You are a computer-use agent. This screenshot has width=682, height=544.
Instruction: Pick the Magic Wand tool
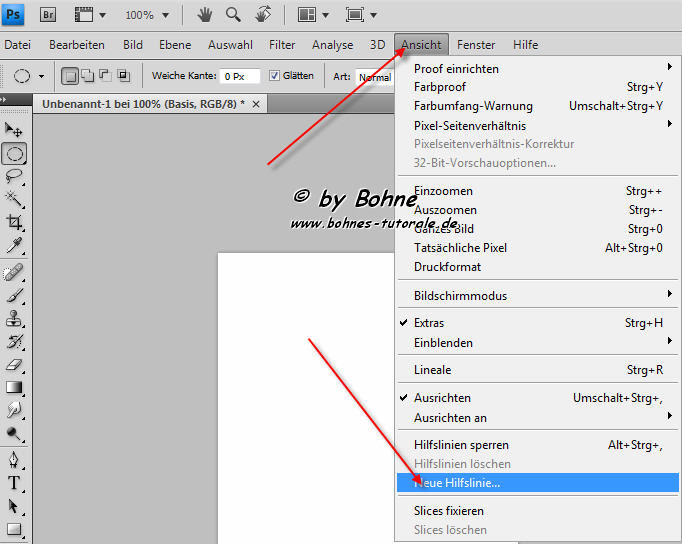pyautogui.click(x=14, y=199)
